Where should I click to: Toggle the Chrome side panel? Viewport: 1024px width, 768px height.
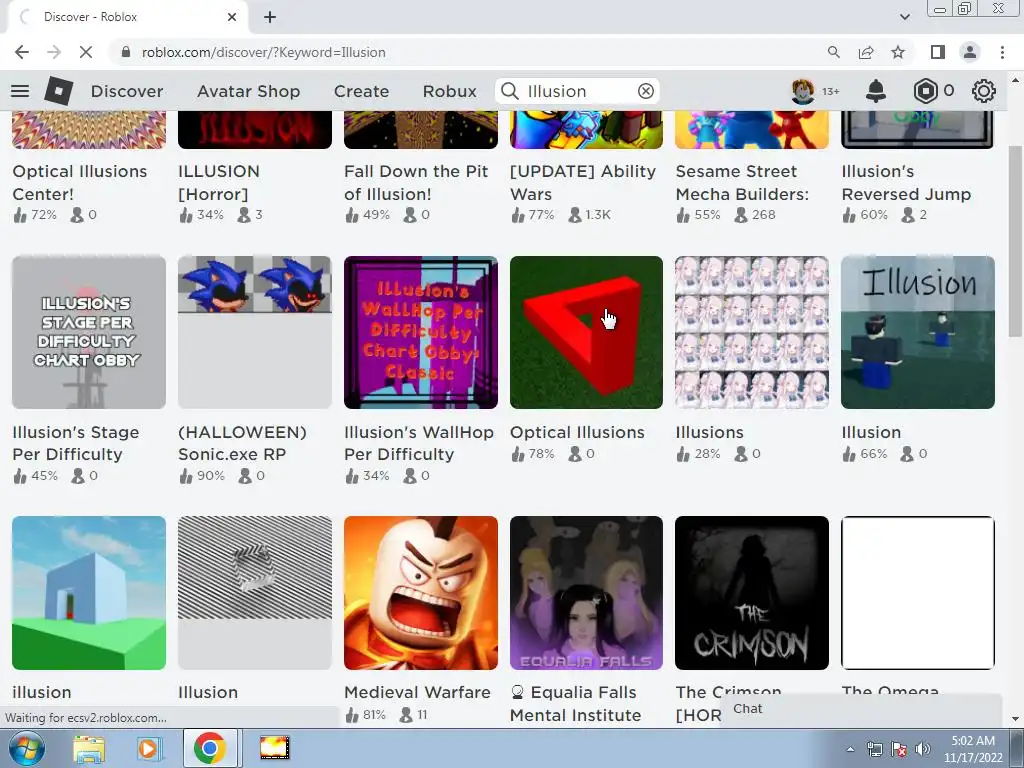[x=938, y=52]
